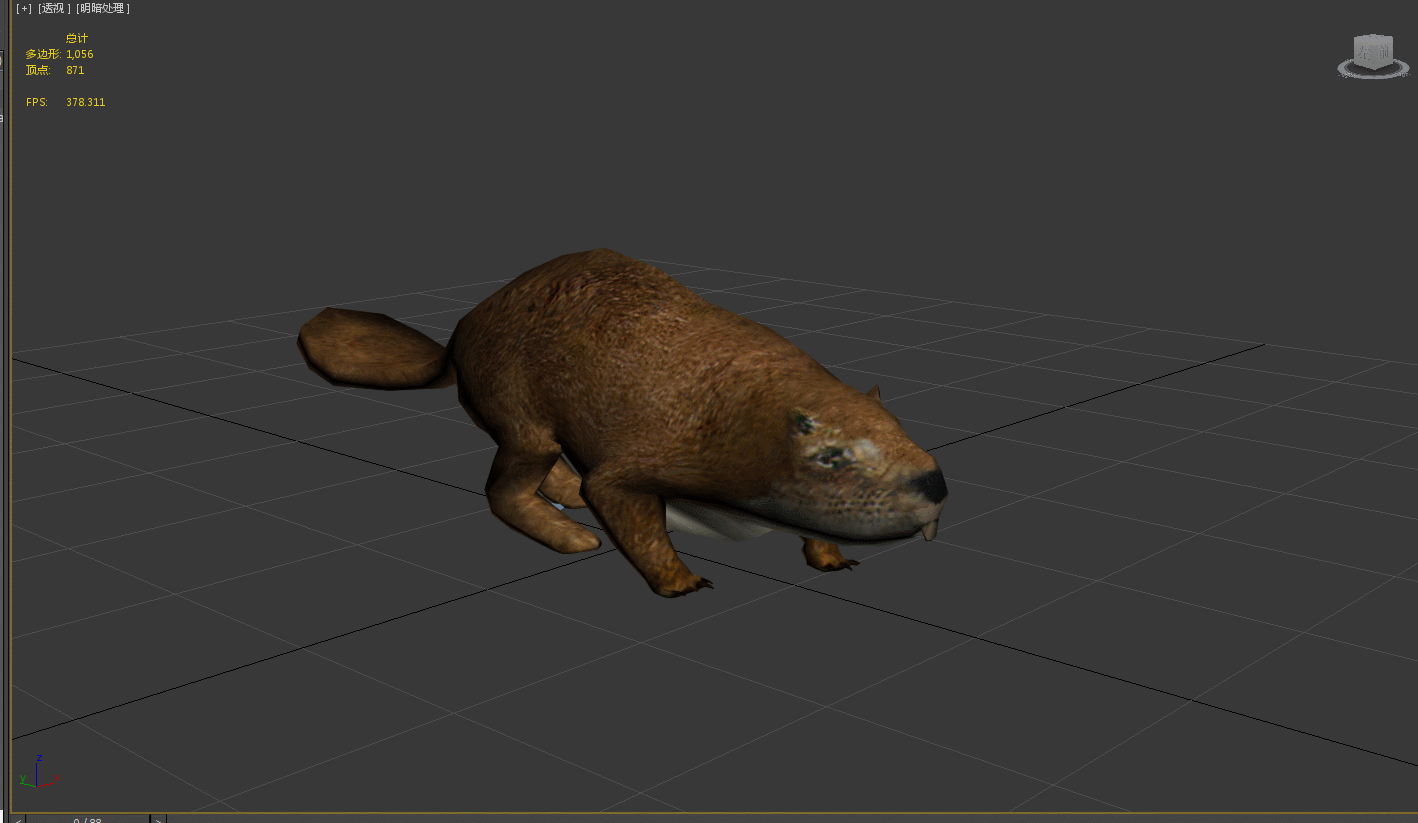Click the time slider showing 0 / 88
This screenshot has height=823, width=1418.
(87, 819)
